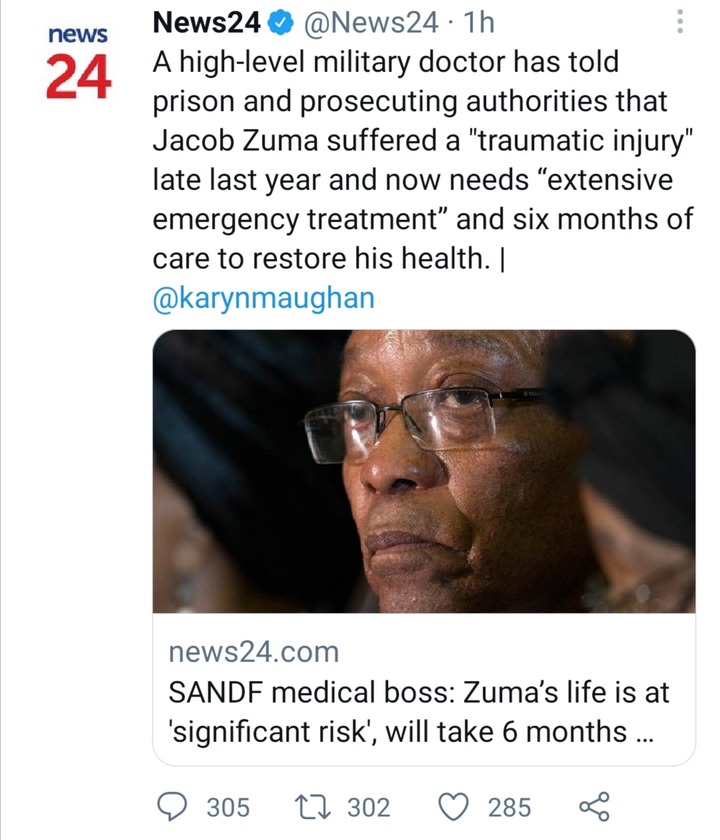This screenshot has height=840, width=720.
Task: Open the SANDF medical boss headline
Action: point(418,712)
